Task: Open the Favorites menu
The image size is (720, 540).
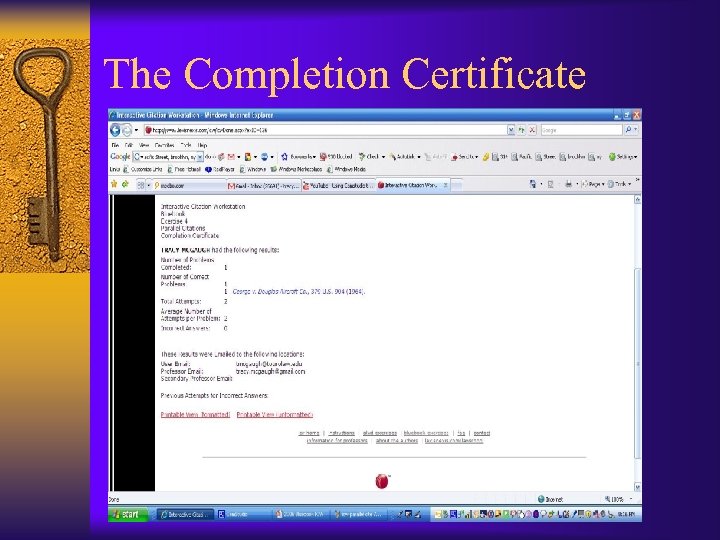Action: [x=164, y=145]
